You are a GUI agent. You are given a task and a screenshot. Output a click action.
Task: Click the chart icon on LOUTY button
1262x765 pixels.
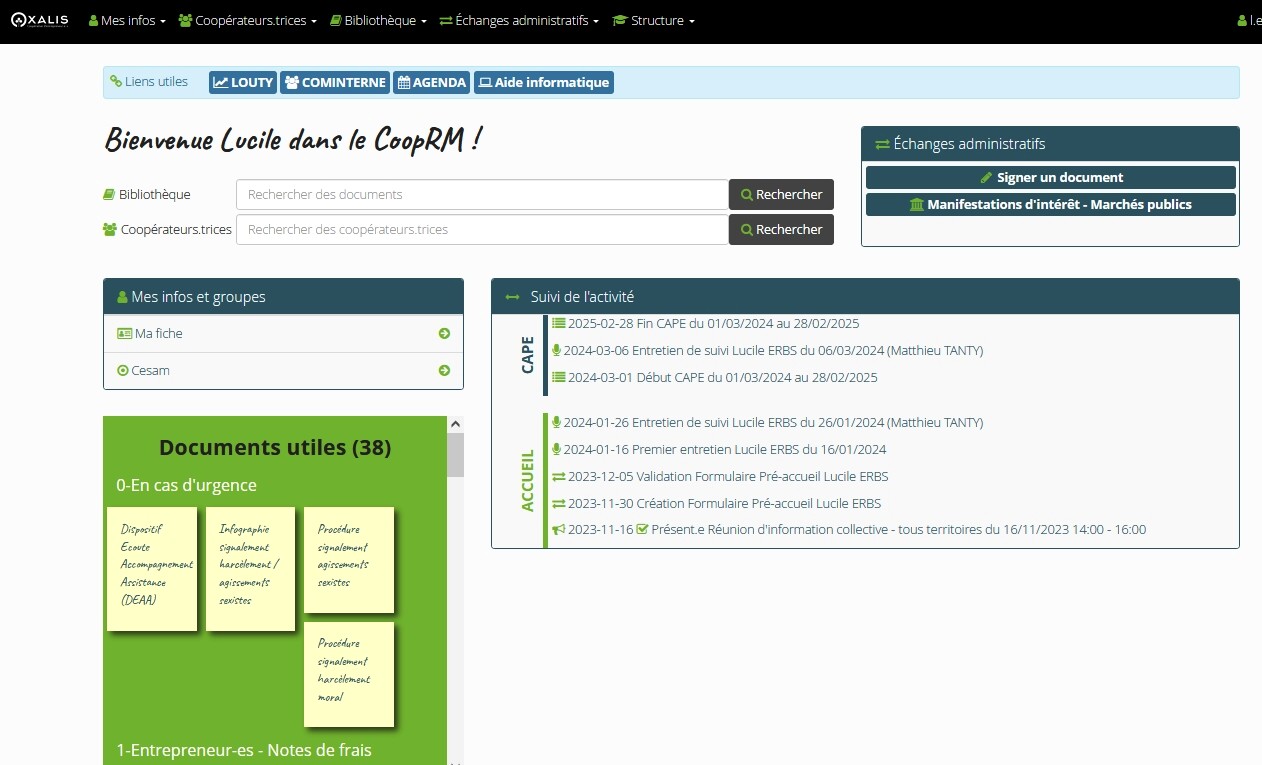[x=221, y=83]
